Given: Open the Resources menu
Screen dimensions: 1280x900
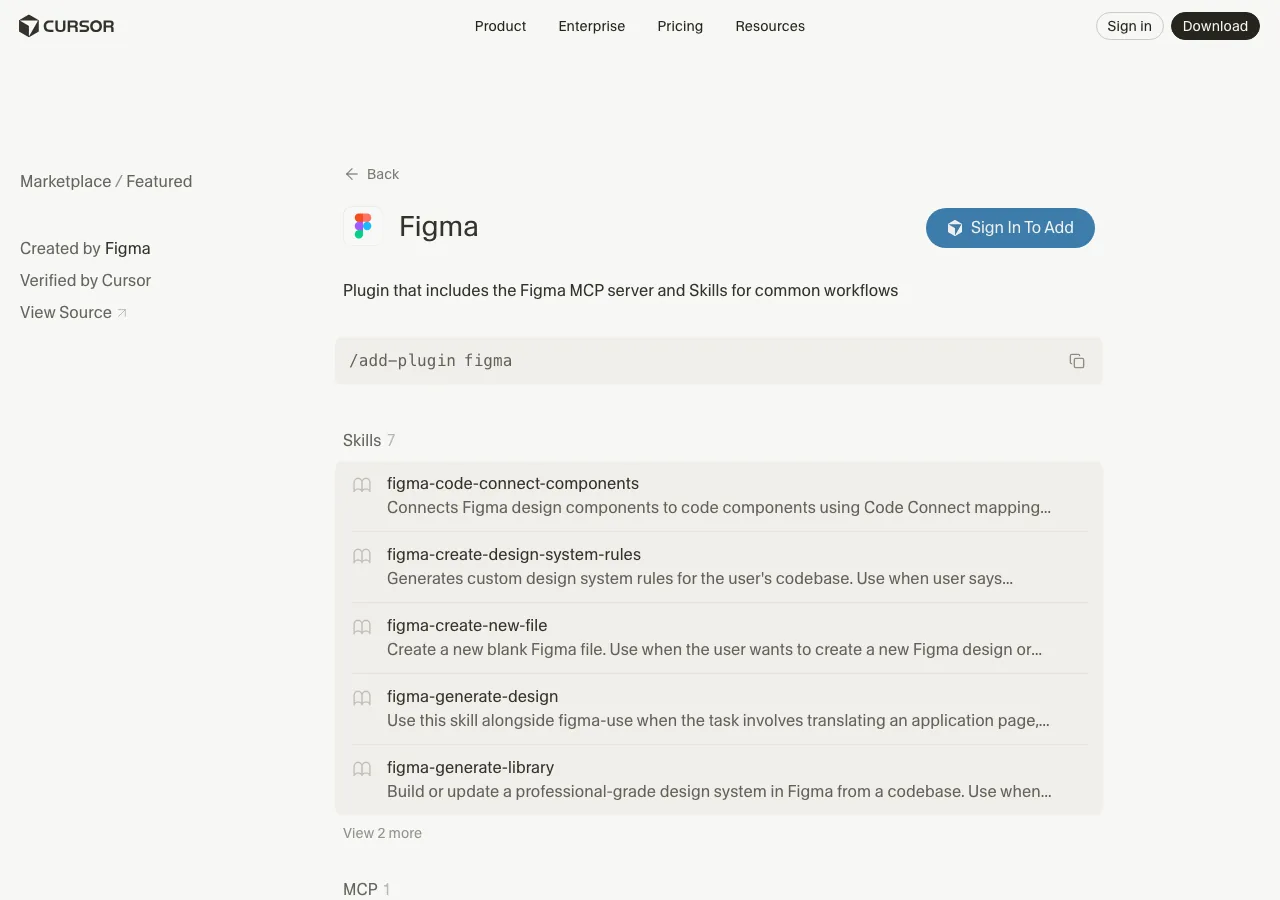Looking at the screenshot, I should tap(770, 26).
